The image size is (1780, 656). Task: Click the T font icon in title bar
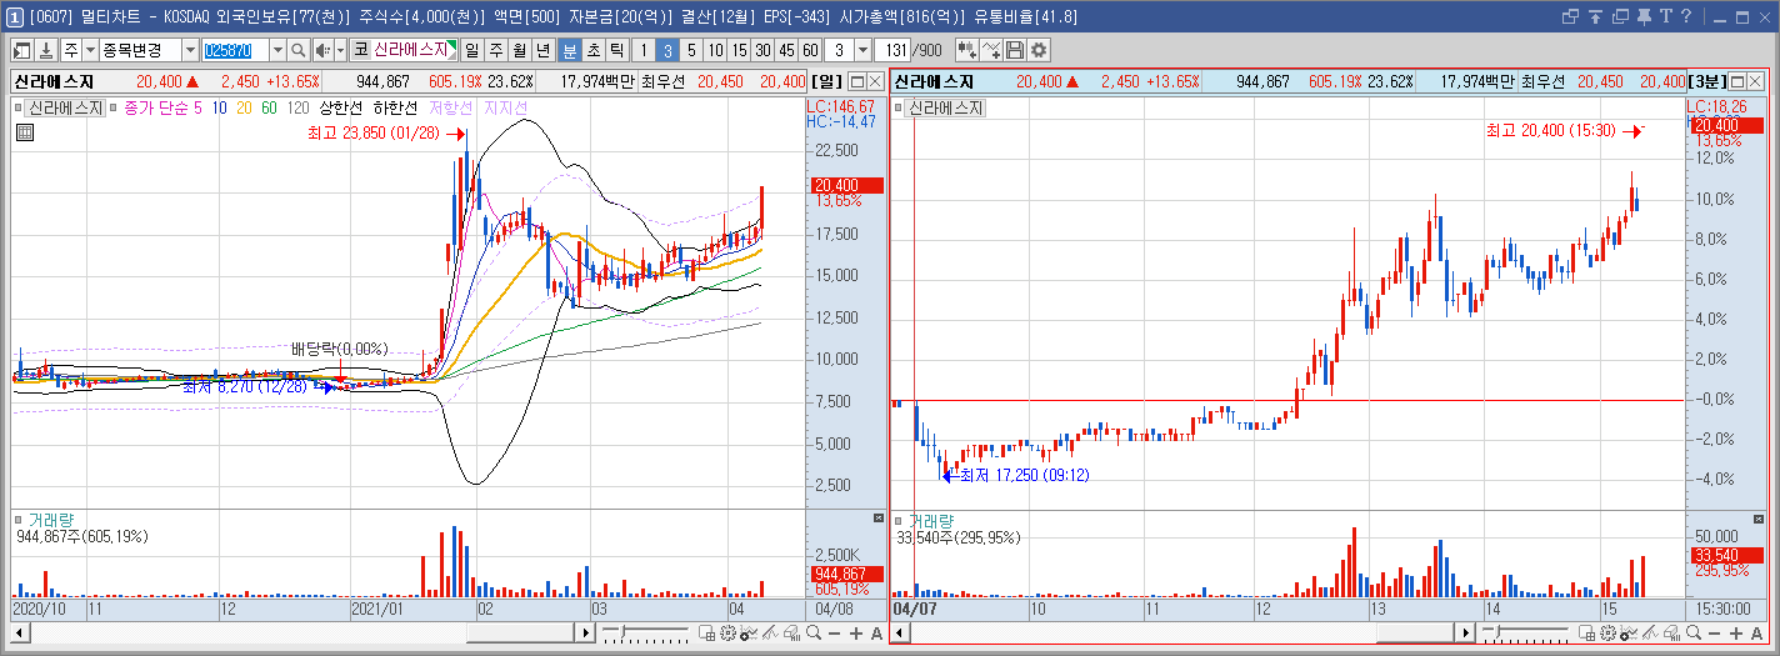(x=1665, y=16)
